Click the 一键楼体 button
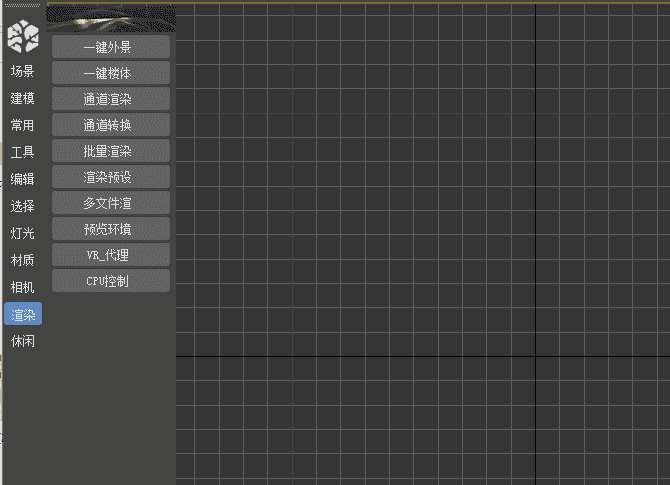The image size is (670, 485). pyautogui.click(x=111, y=73)
